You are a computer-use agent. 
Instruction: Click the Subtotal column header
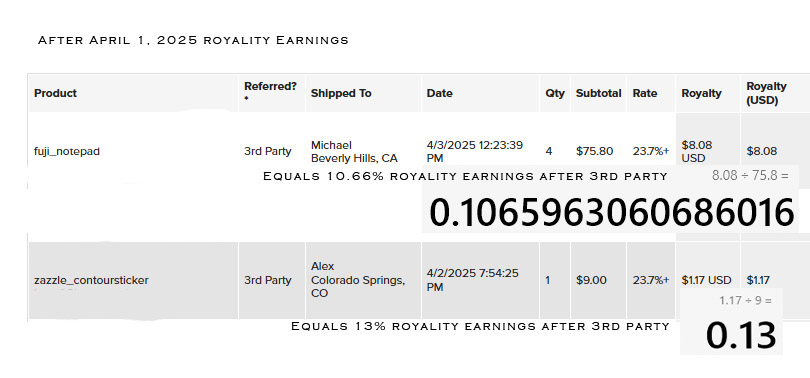(x=599, y=93)
